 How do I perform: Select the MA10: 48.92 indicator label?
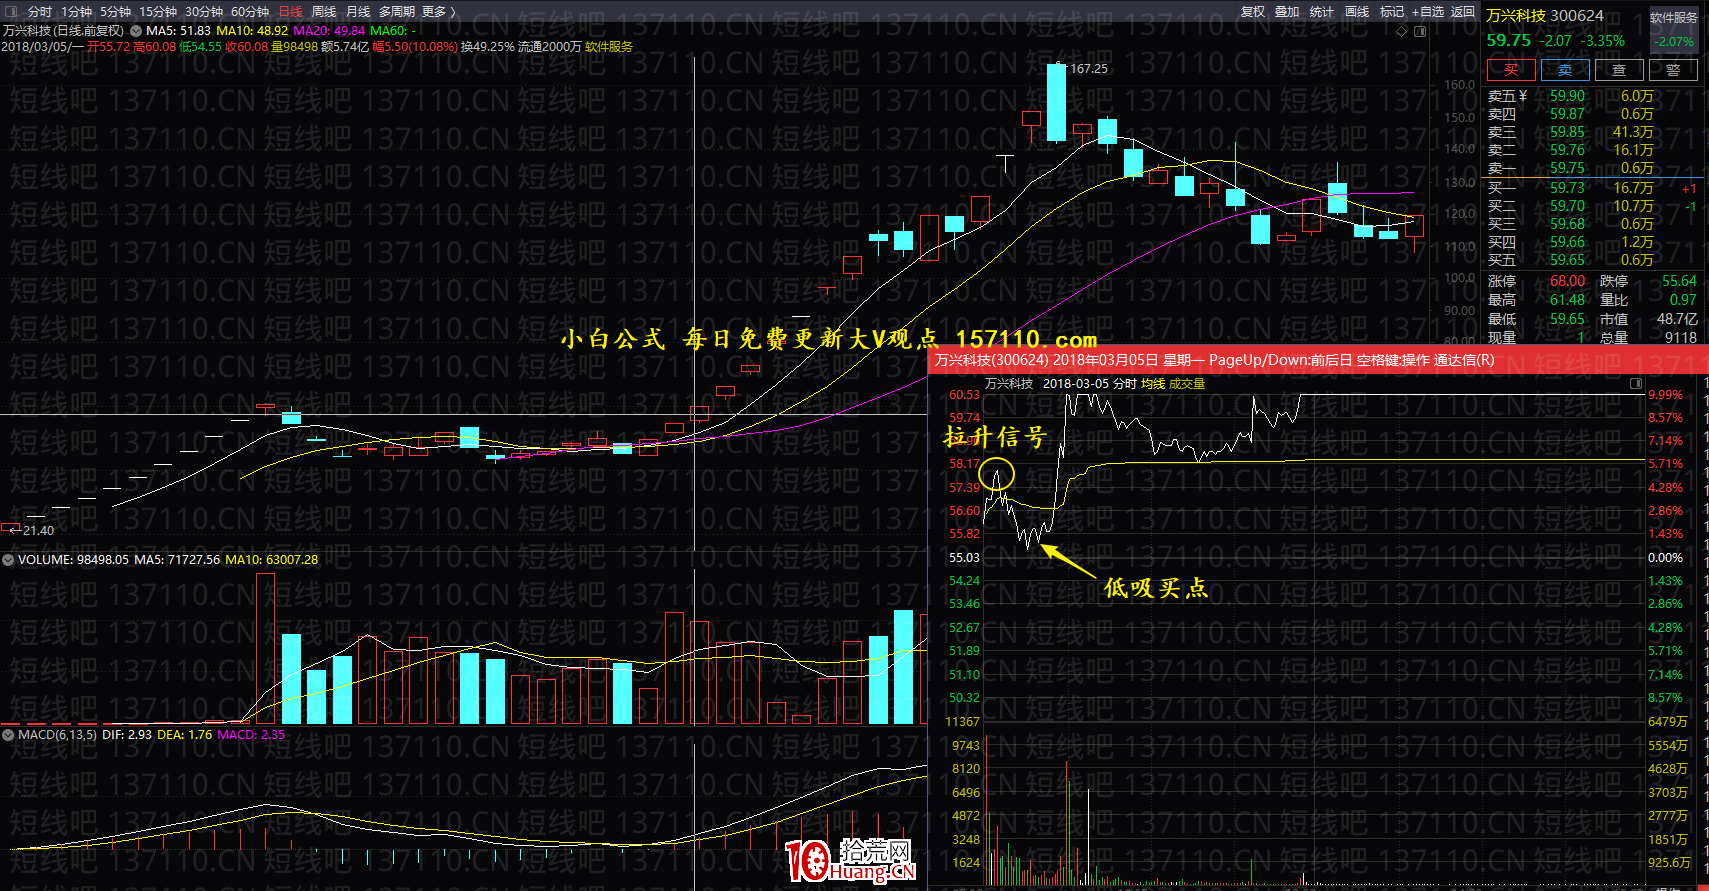pos(252,31)
